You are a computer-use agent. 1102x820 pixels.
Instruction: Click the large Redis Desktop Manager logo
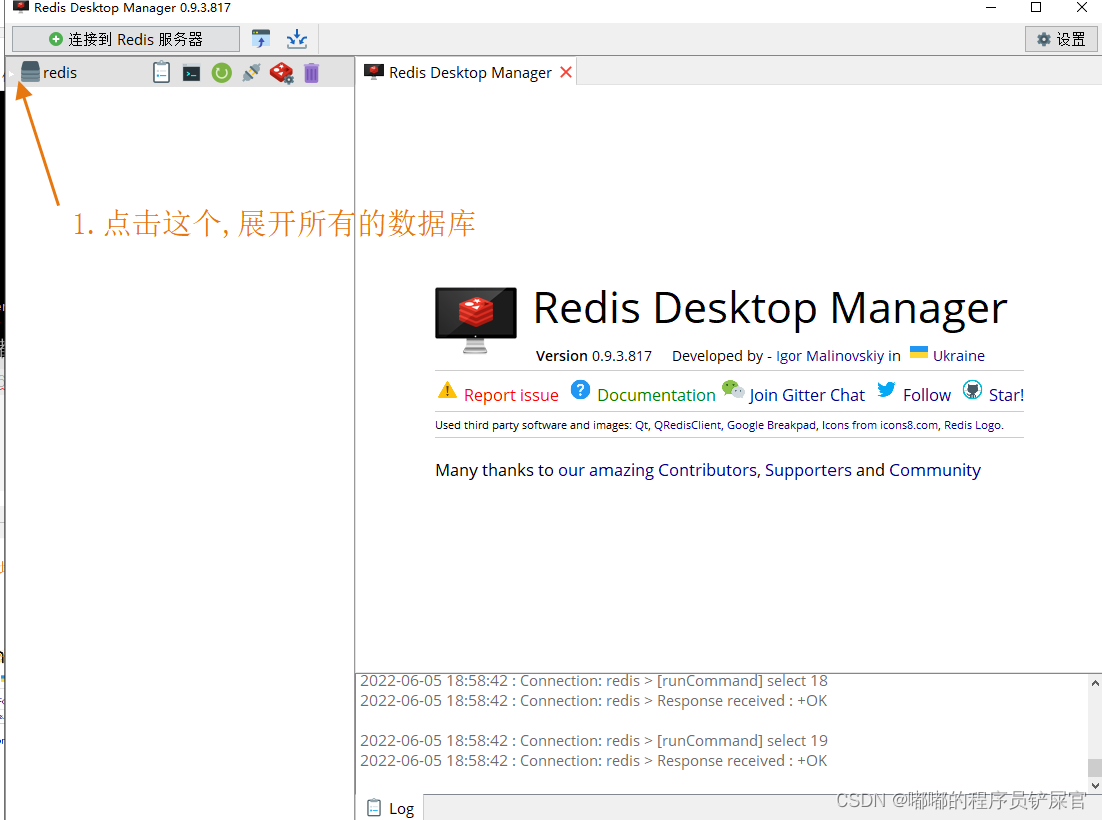476,320
